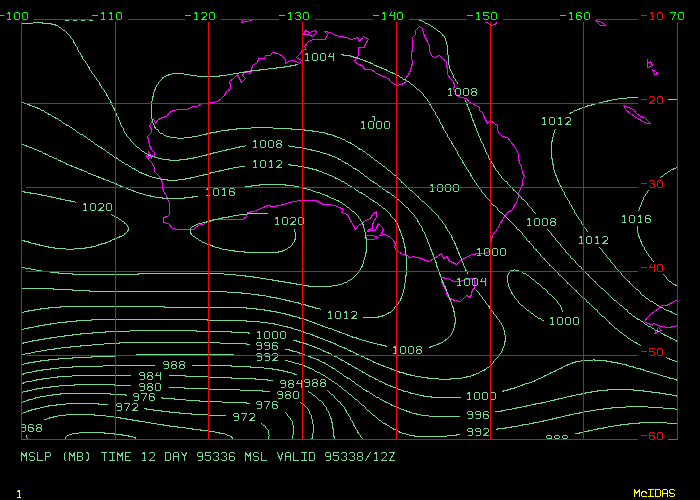Image resolution: width=700 pixels, height=500 pixels.
Task: Click the red -50 latitude label
Action: point(654,352)
